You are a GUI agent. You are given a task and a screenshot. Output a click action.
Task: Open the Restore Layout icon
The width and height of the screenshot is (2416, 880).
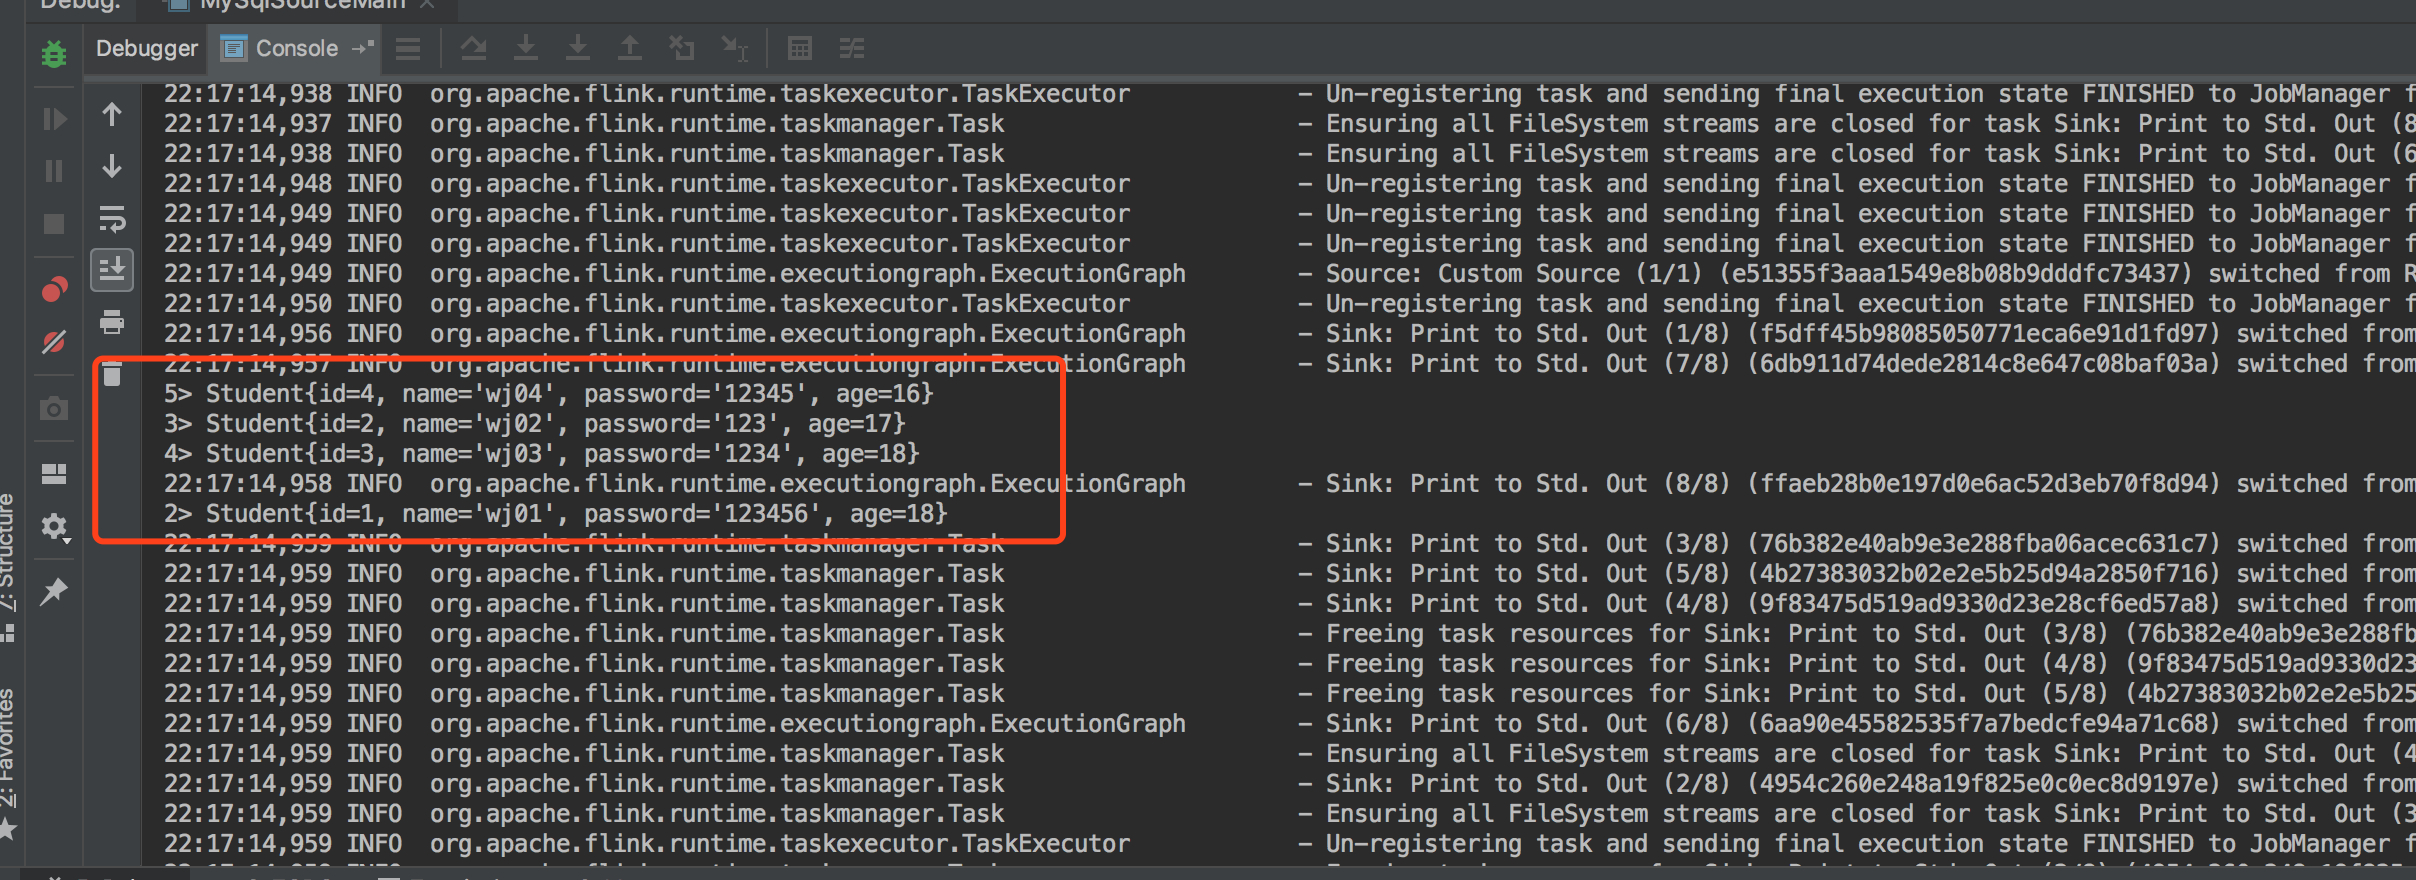tap(54, 474)
